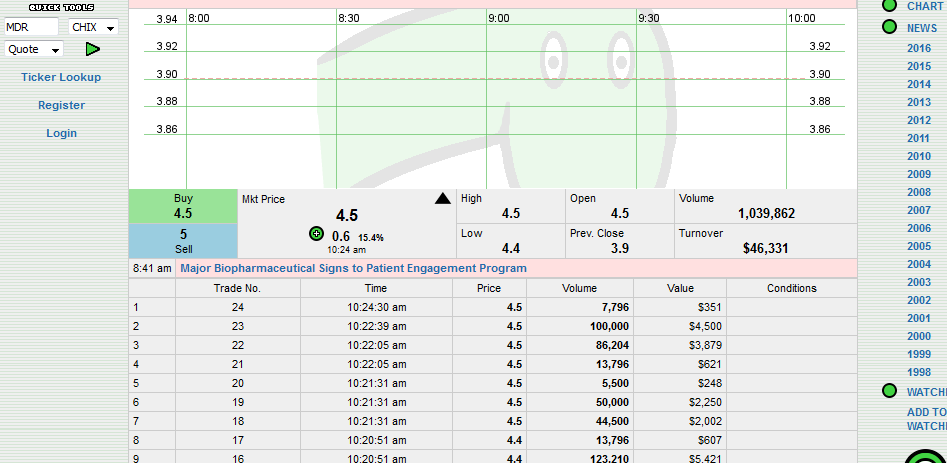
Task: Open the Register link
Action: point(62,105)
